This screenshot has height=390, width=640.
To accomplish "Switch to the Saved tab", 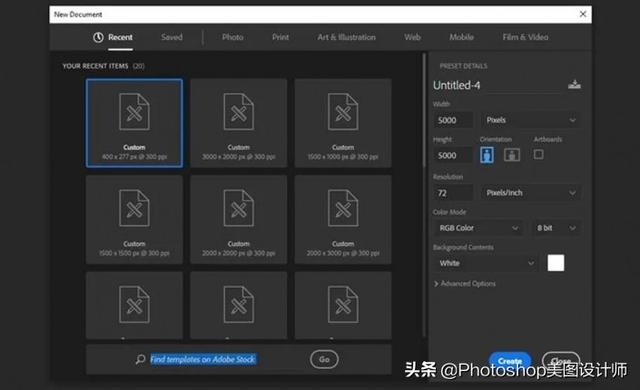I will click(x=172, y=37).
